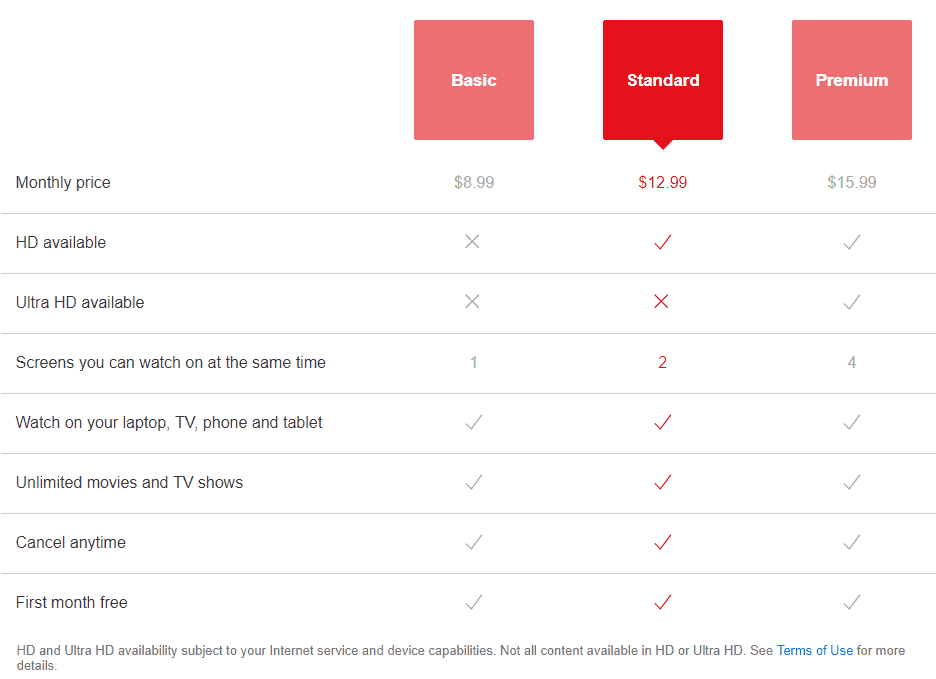The image size is (936, 679).
Task: Click the X mark under Basic HD available
Action: pyautogui.click(x=473, y=242)
